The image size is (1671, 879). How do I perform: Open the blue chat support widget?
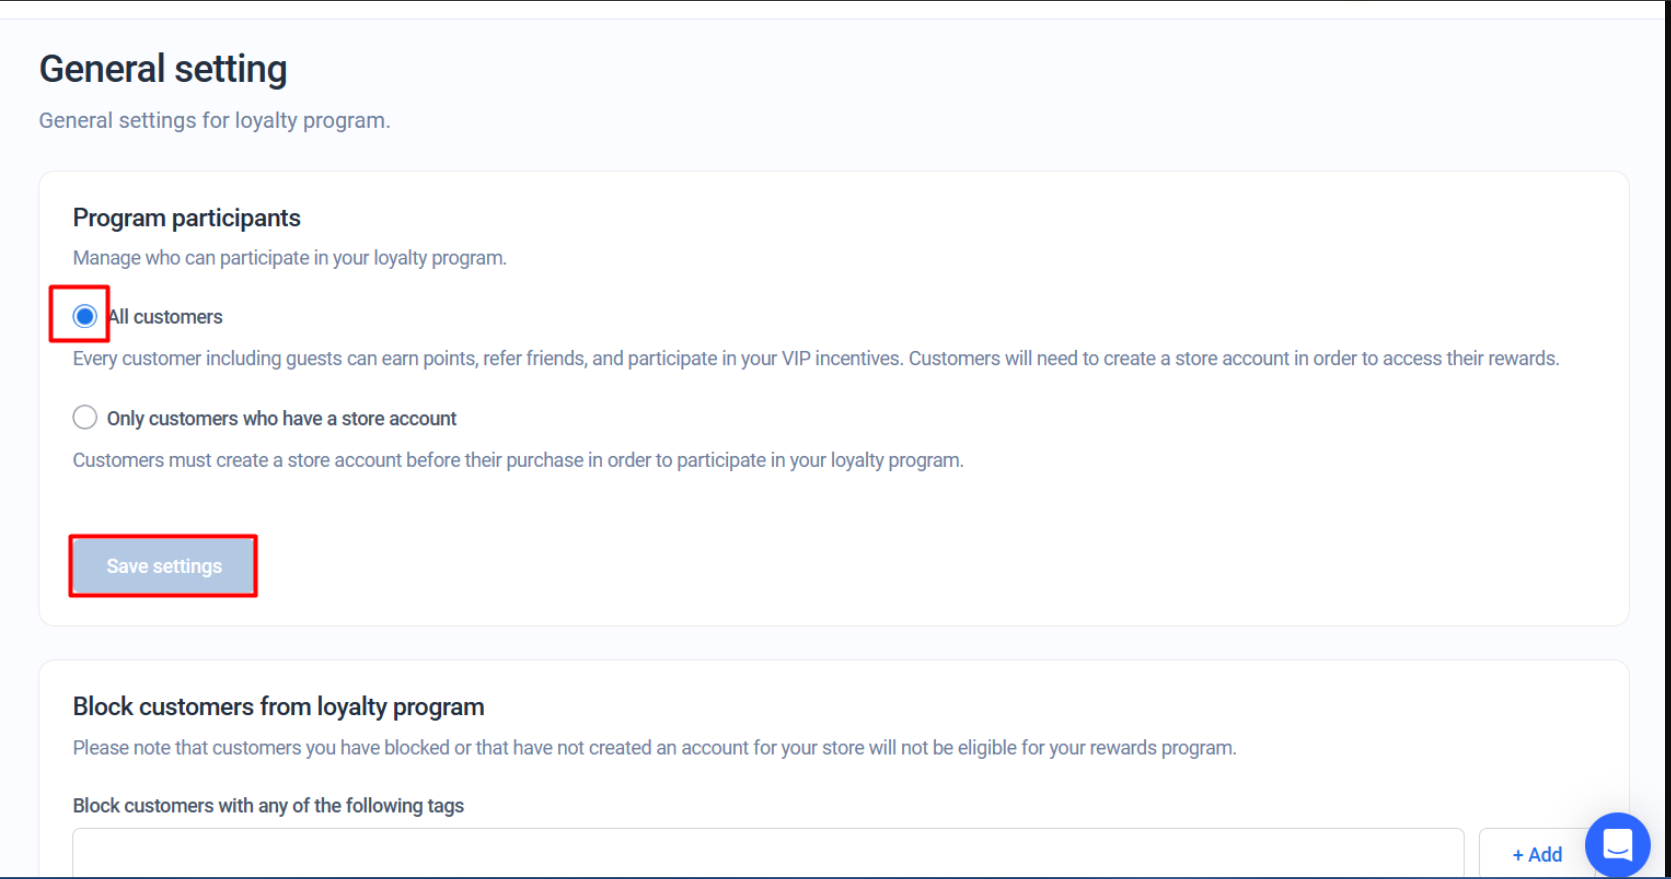click(x=1617, y=845)
